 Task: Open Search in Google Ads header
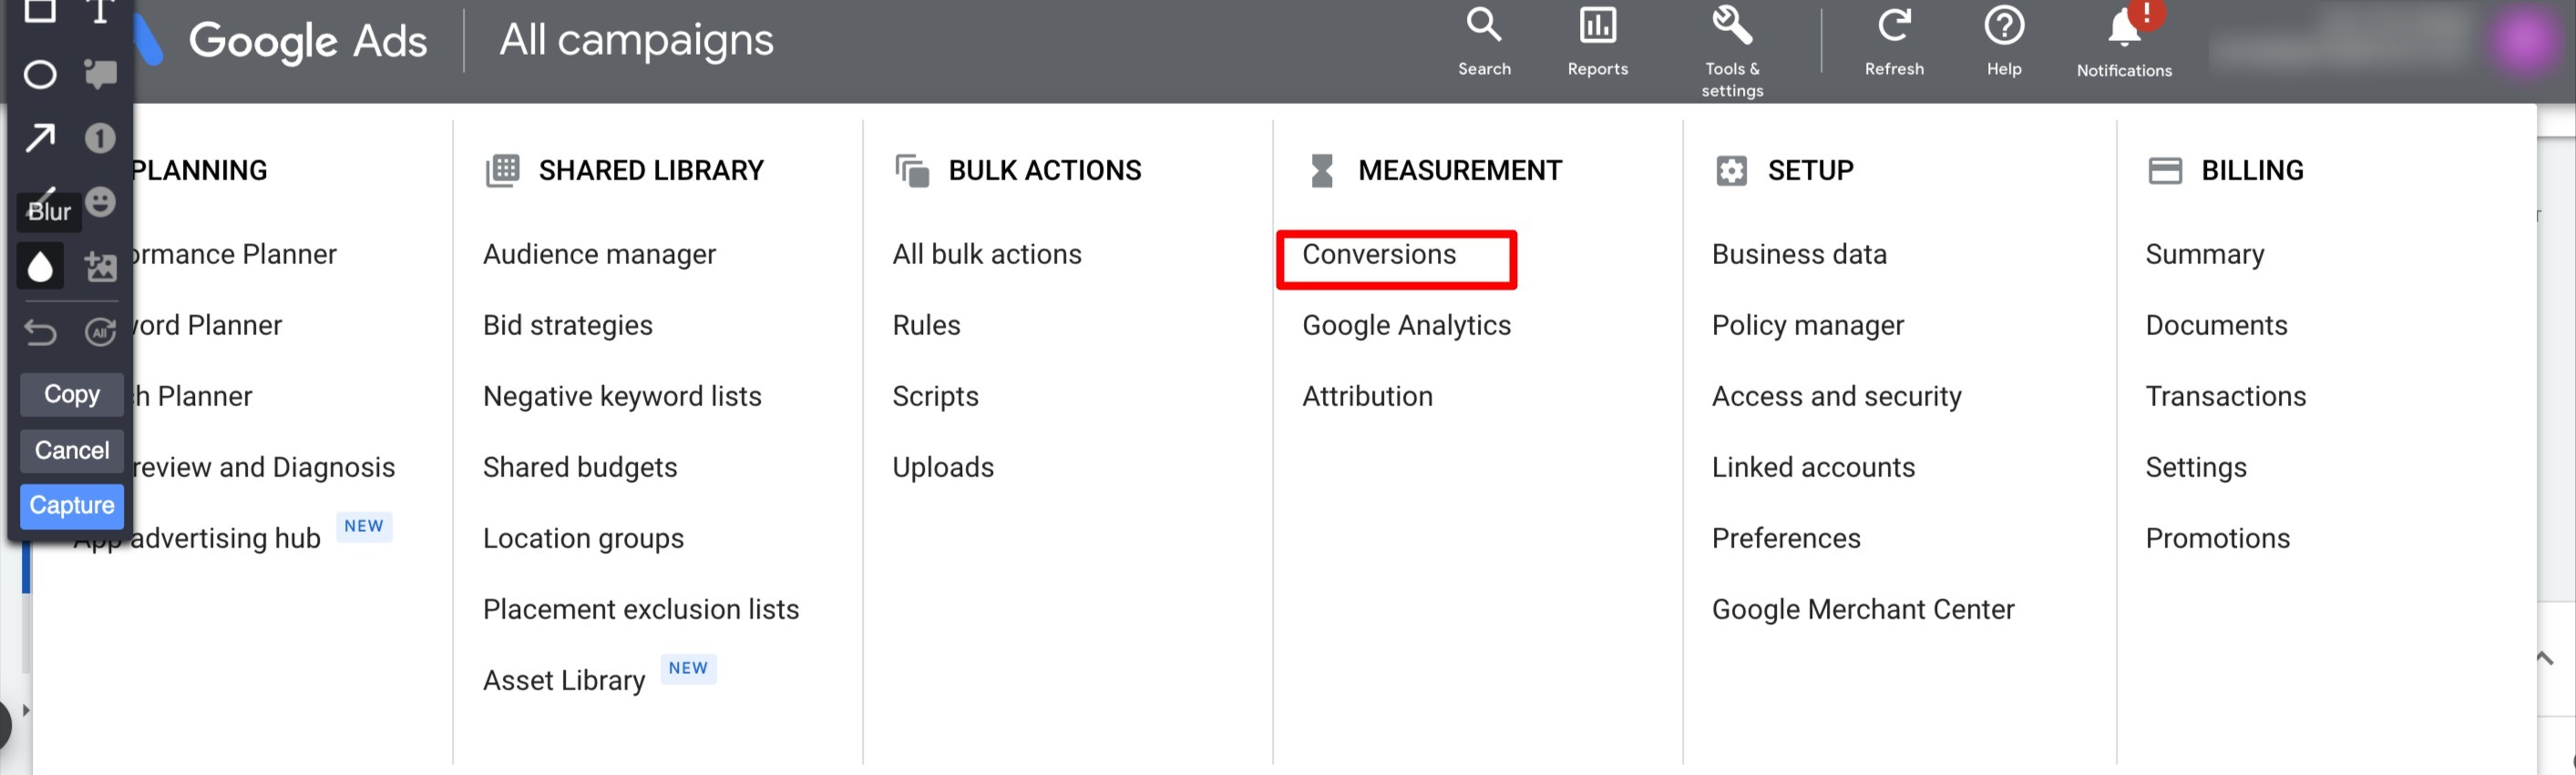(1484, 40)
